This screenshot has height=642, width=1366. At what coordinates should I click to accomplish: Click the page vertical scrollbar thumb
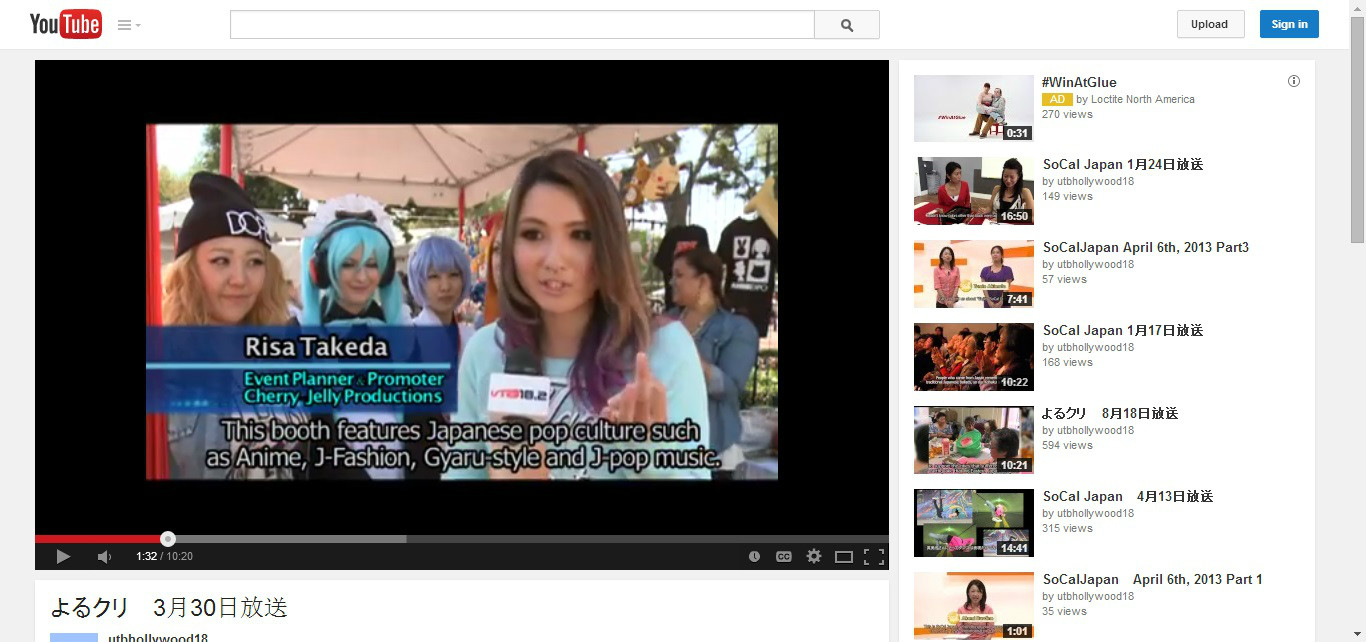pyautogui.click(x=1357, y=129)
